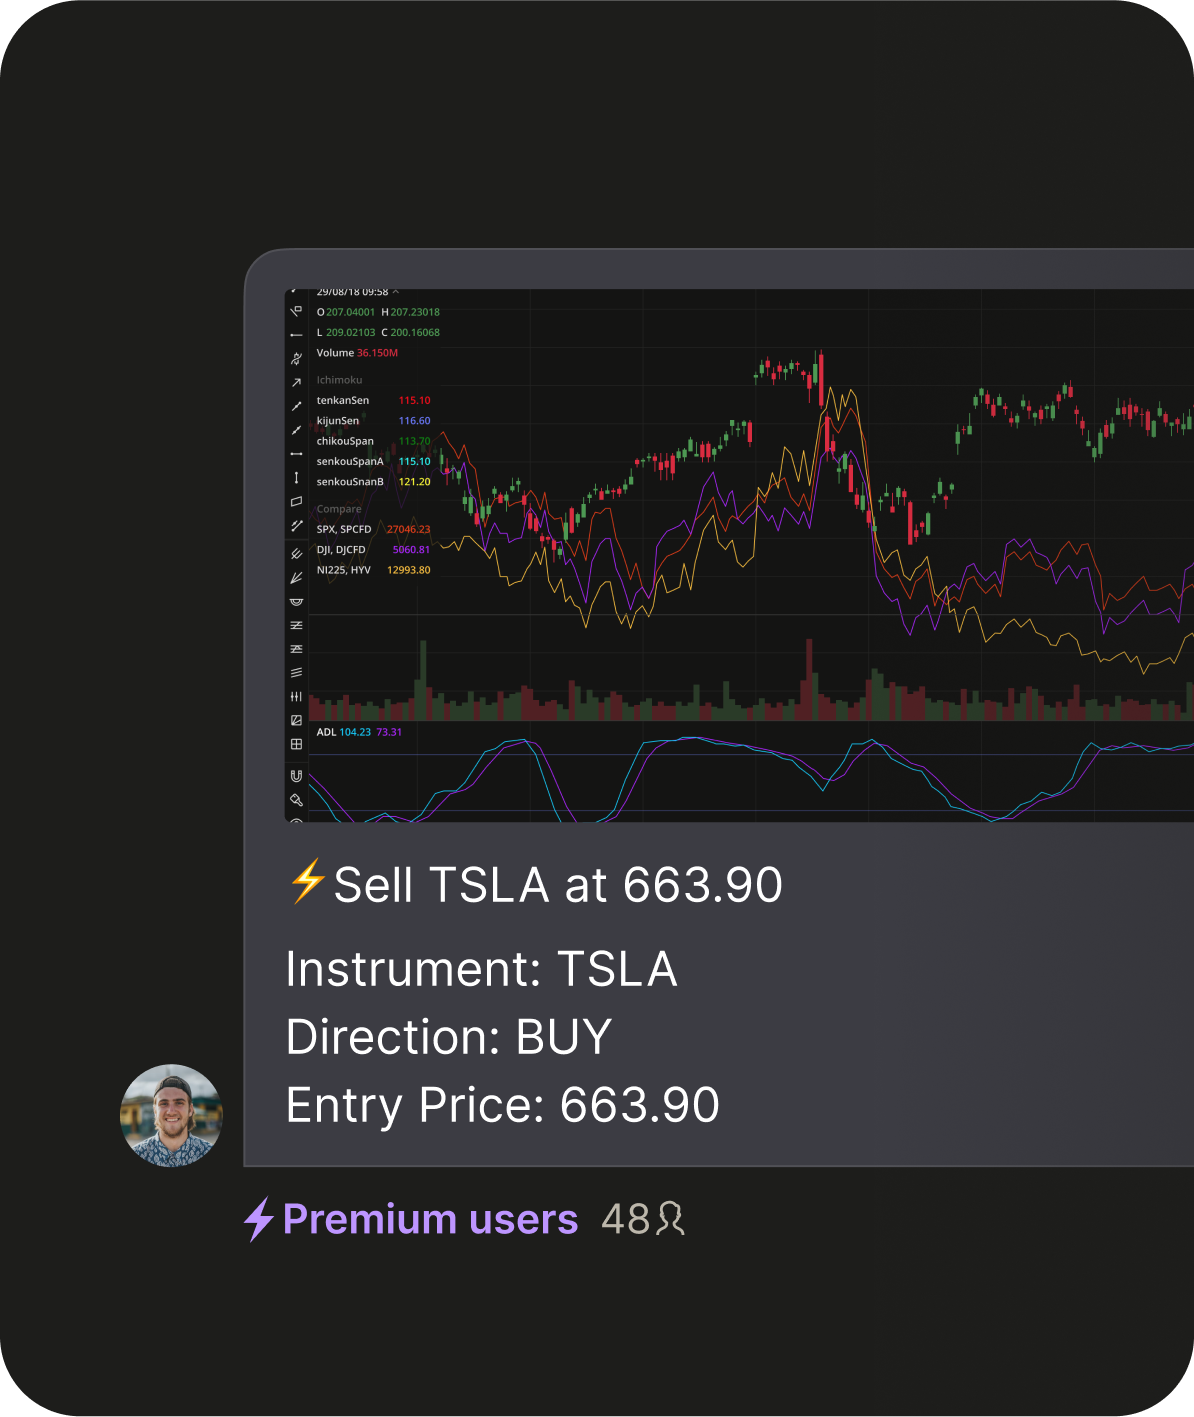Click the Ichimoku indicator label
Image resolution: width=1194 pixels, height=1417 pixels.
339,380
